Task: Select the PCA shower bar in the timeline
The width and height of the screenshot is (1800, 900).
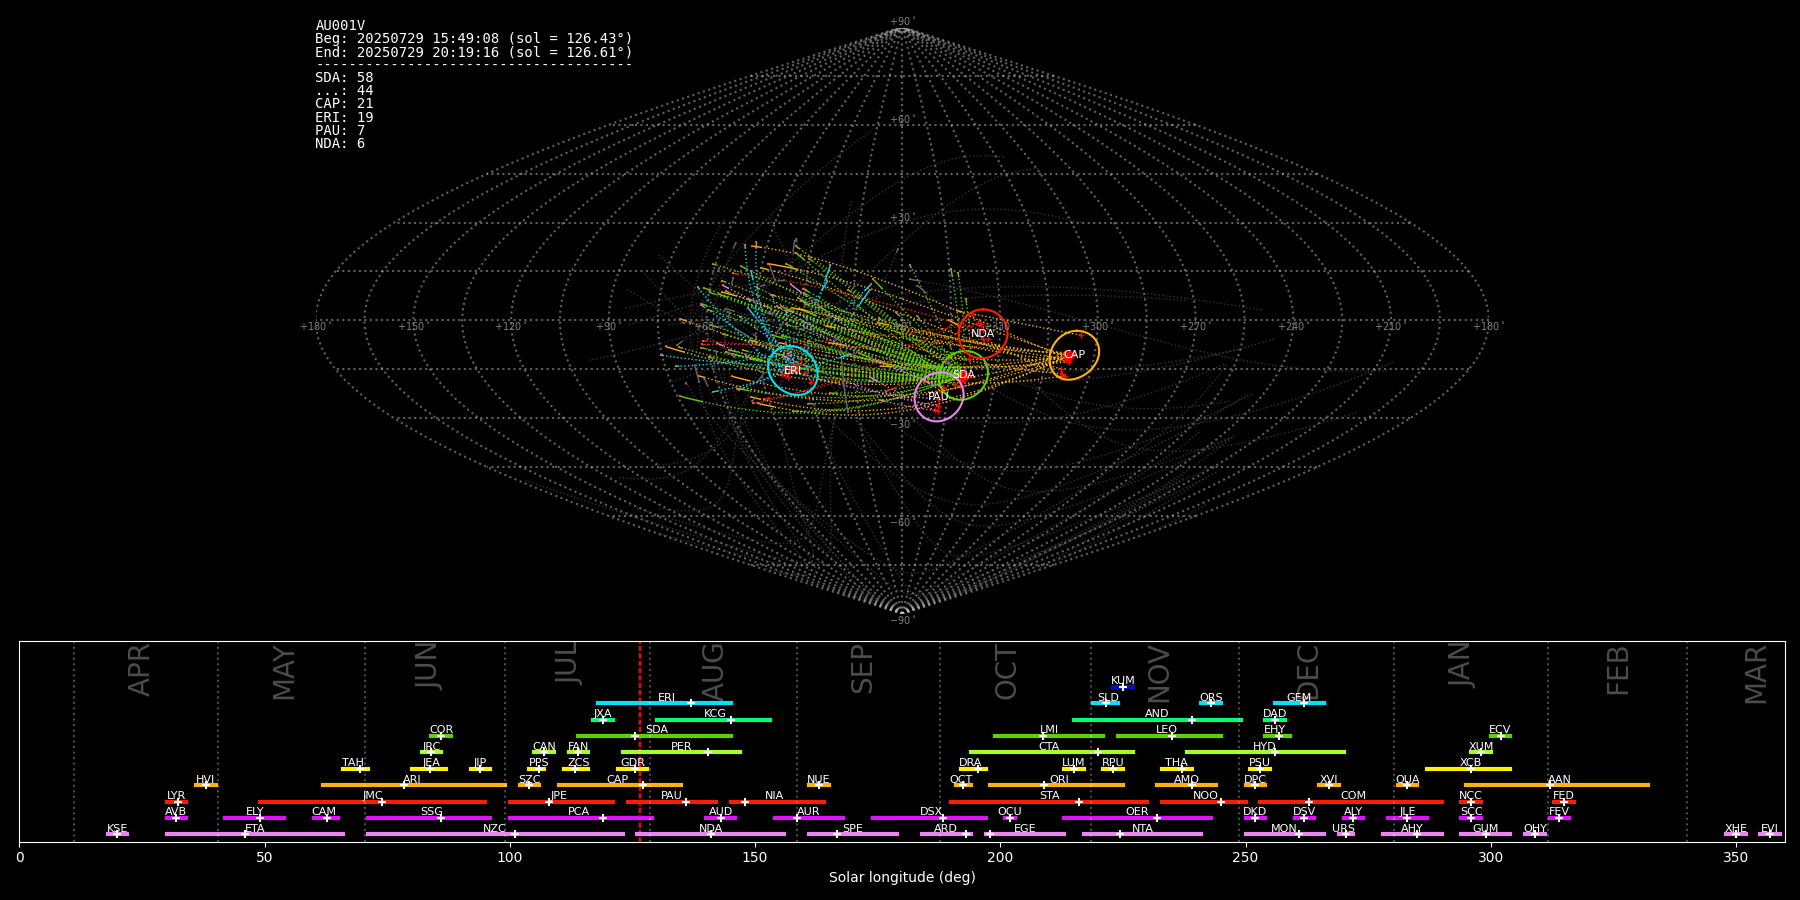Action: 580,817
